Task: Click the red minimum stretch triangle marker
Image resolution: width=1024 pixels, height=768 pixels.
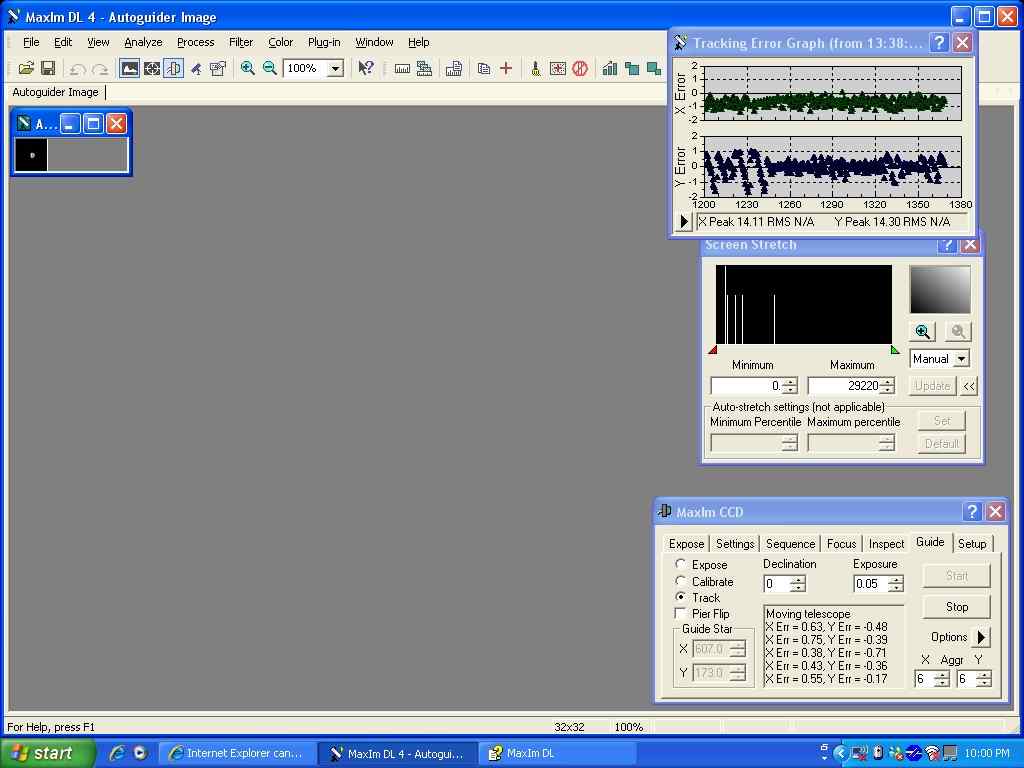Action: [x=712, y=350]
